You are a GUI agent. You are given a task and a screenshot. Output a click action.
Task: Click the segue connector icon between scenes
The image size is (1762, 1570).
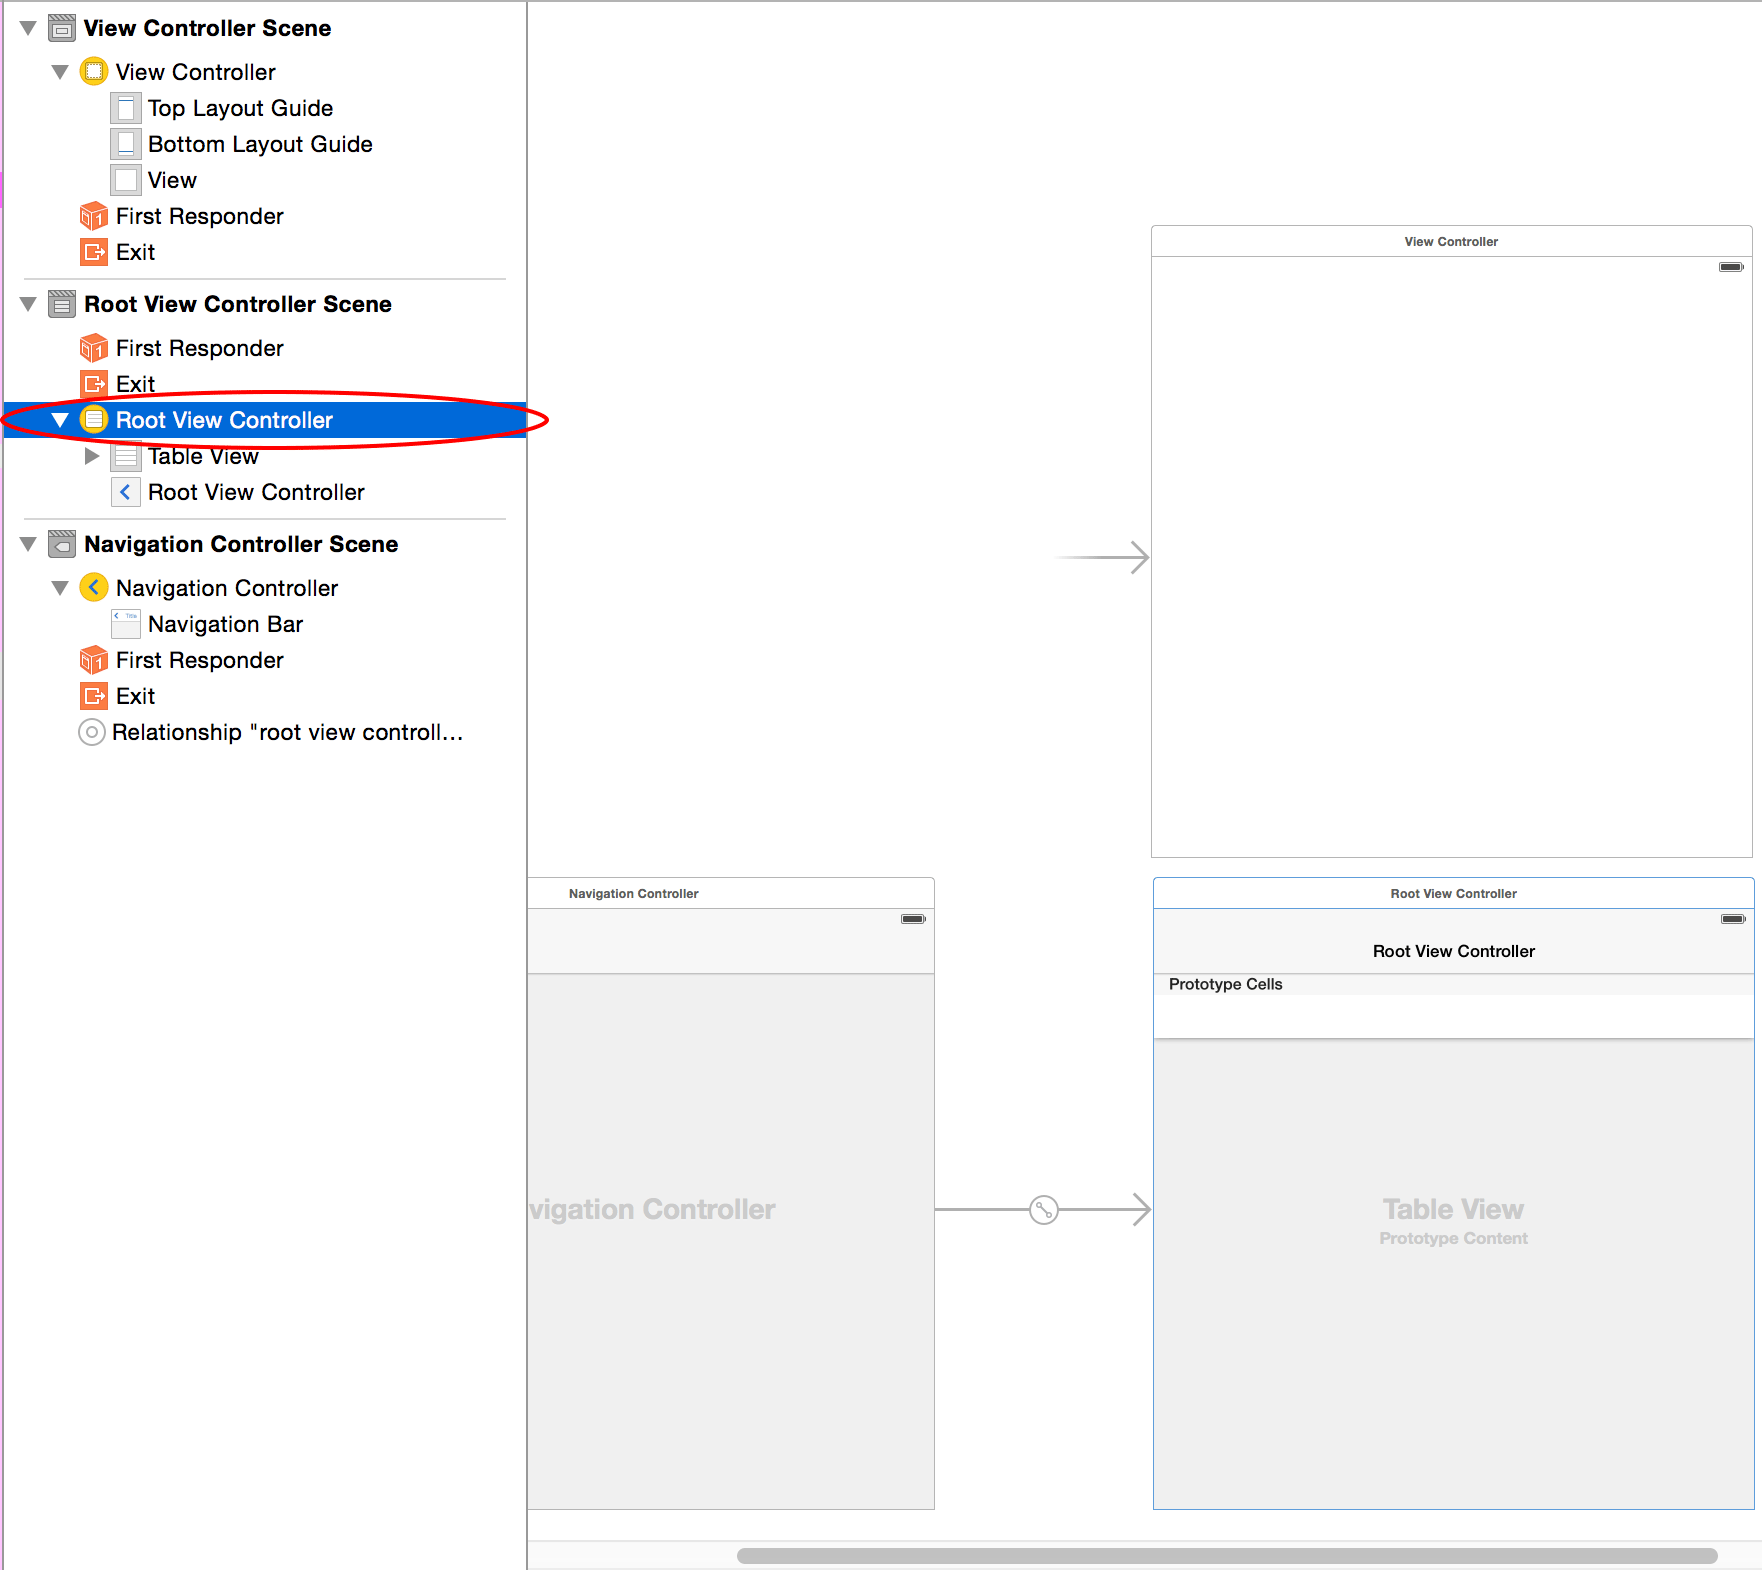click(x=1043, y=1210)
